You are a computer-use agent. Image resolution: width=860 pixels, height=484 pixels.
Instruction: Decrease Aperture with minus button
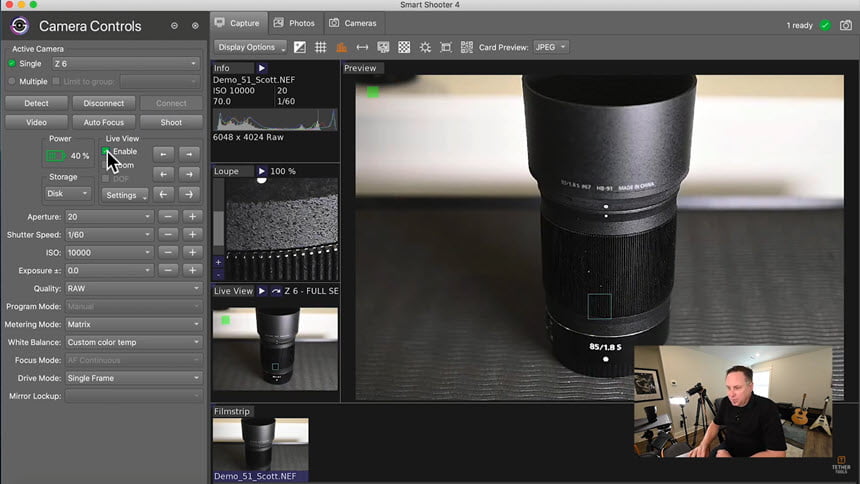coord(168,217)
